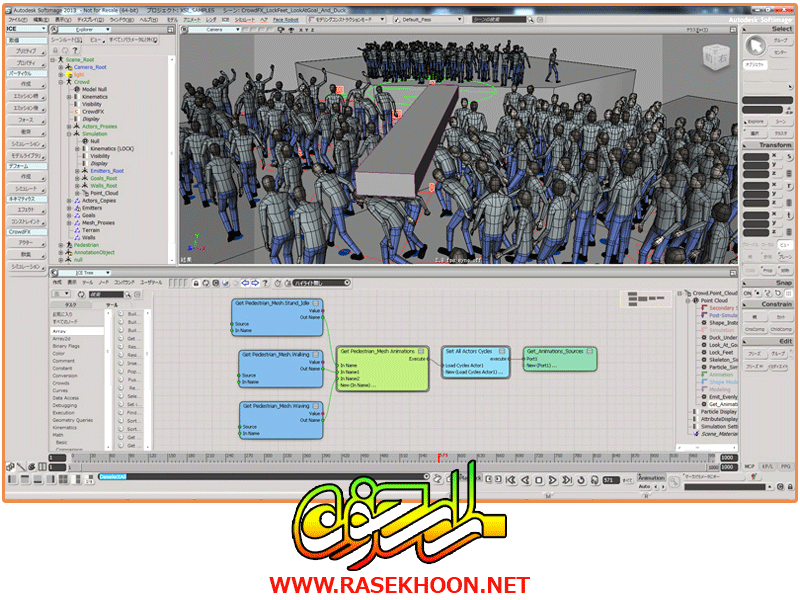Toggle the collapse box on Set All Actors Cycles node

tap(502, 352)
